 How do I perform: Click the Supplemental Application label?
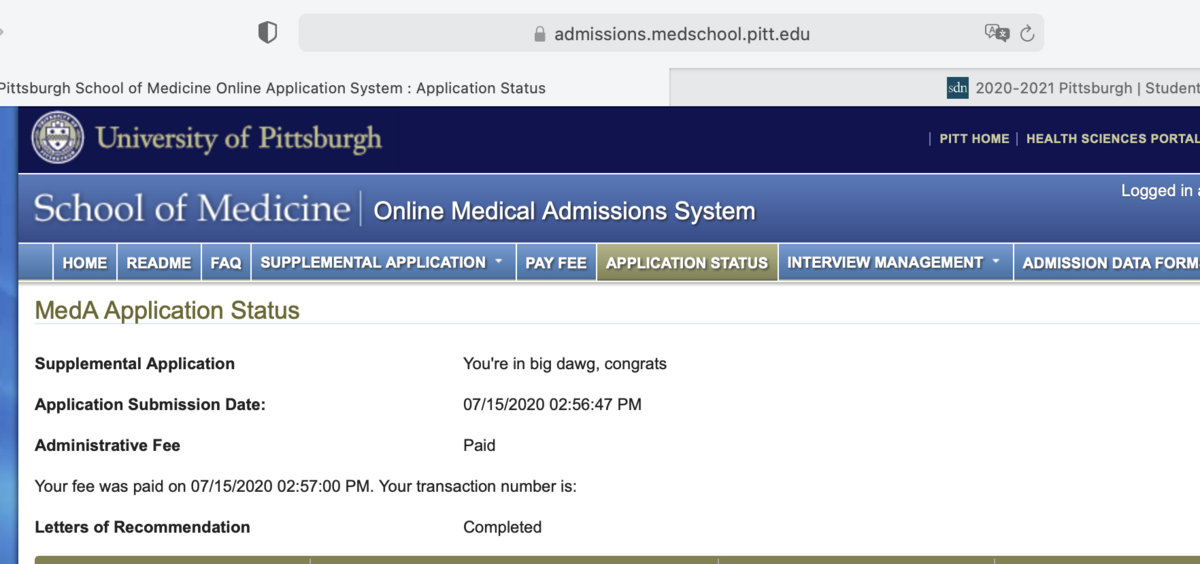tap(135, 364)
